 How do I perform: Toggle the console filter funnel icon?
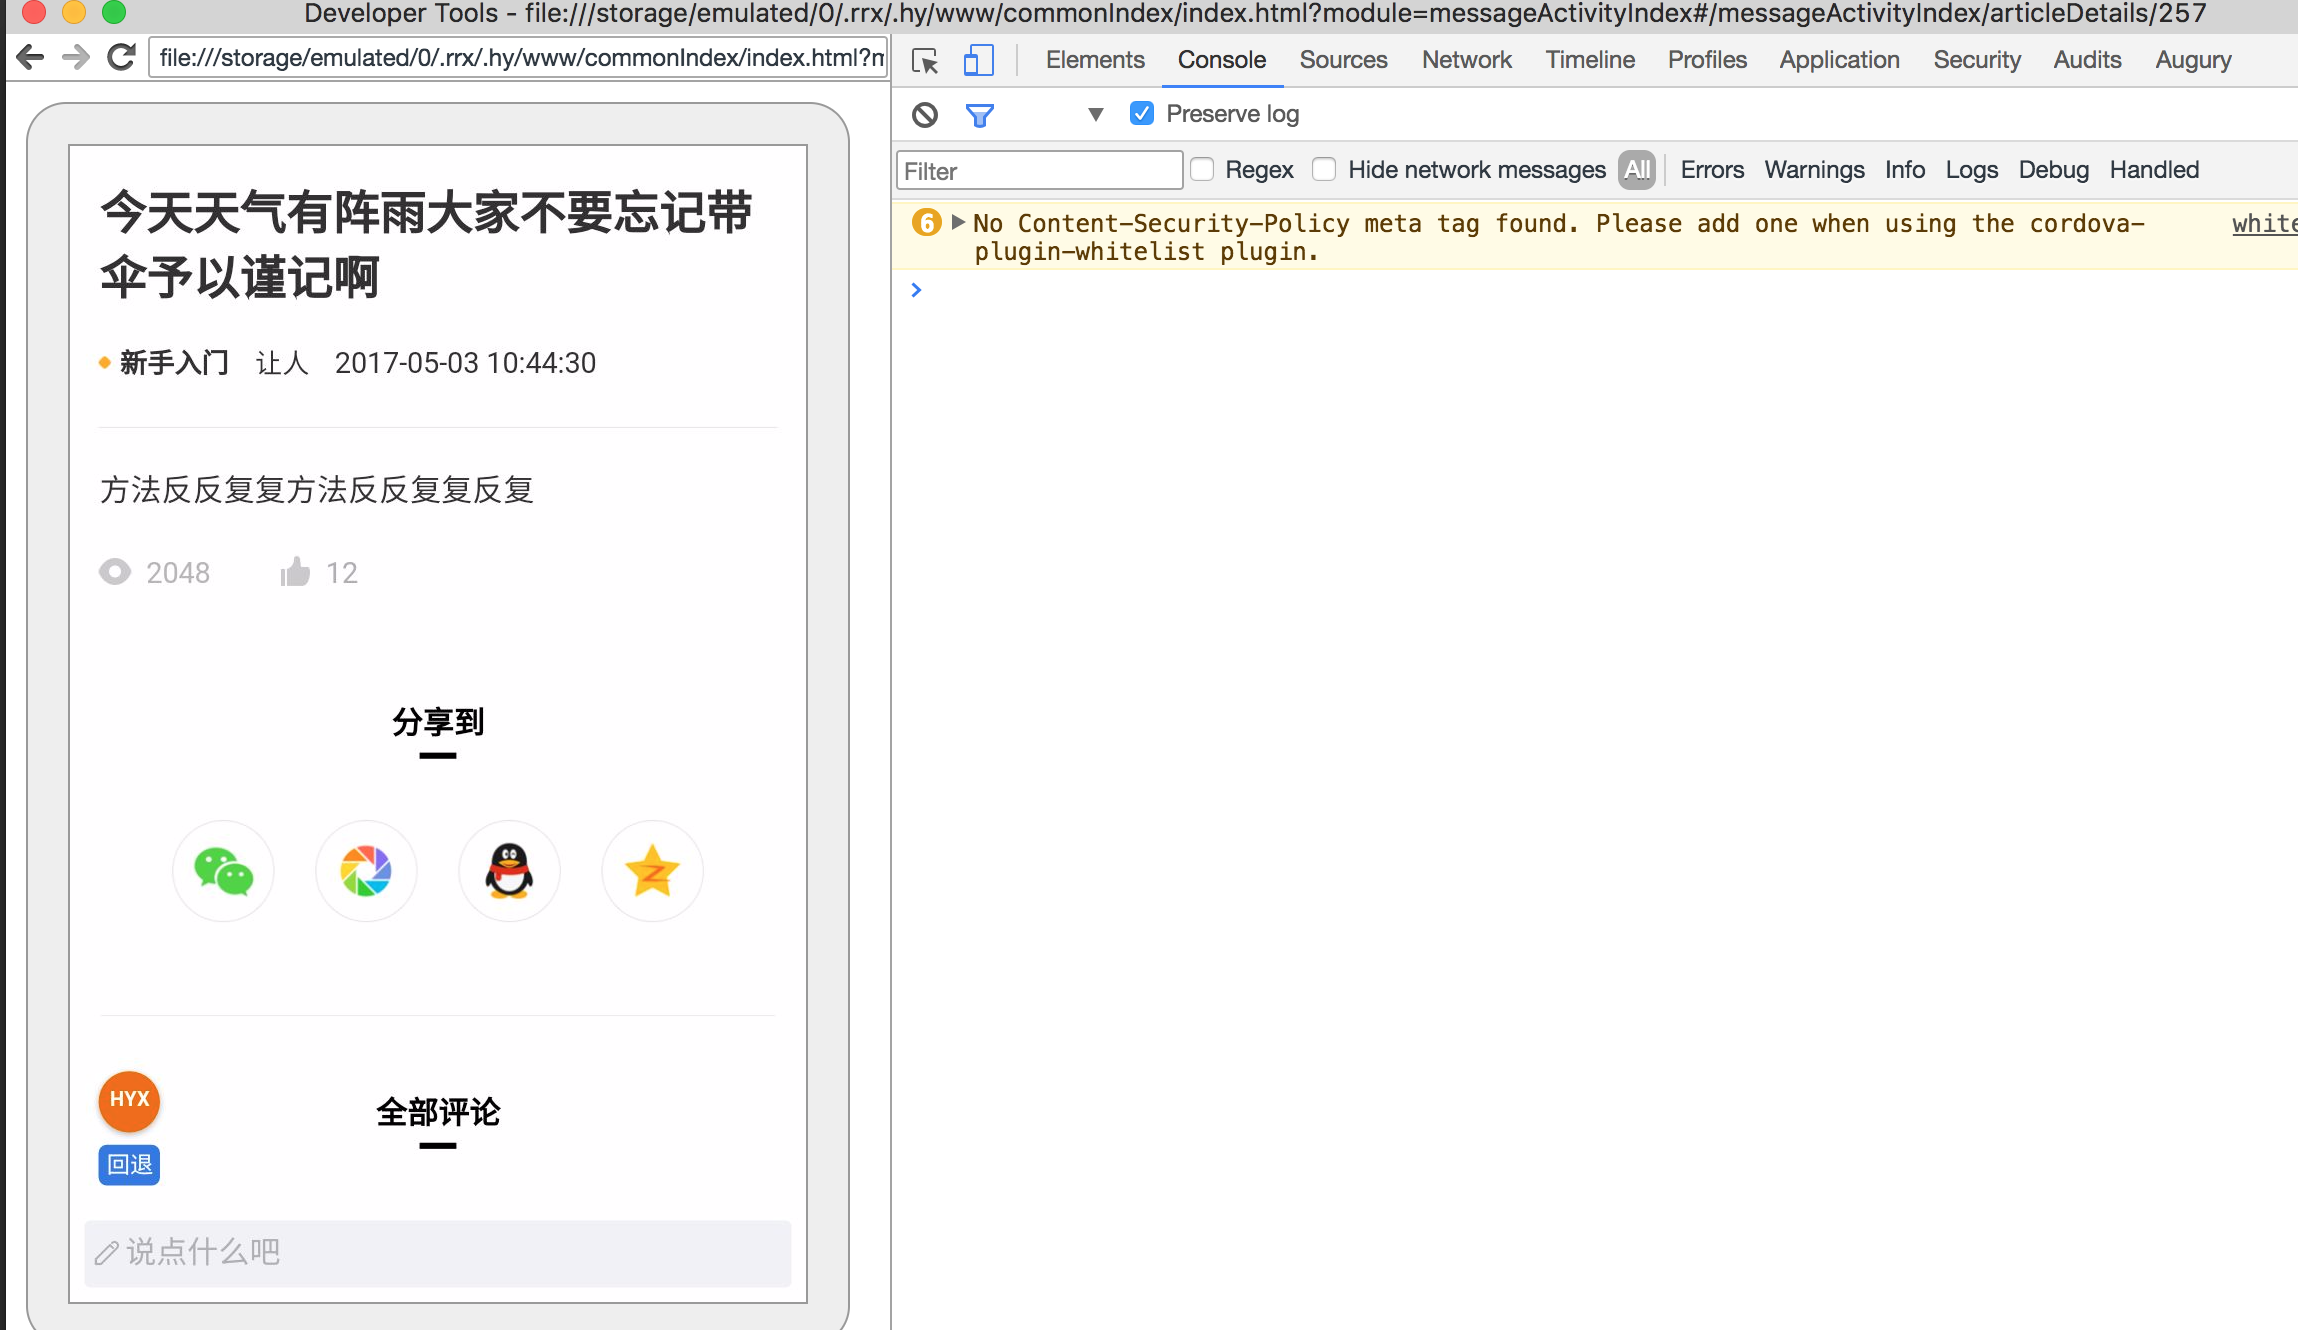pos(979,115)
